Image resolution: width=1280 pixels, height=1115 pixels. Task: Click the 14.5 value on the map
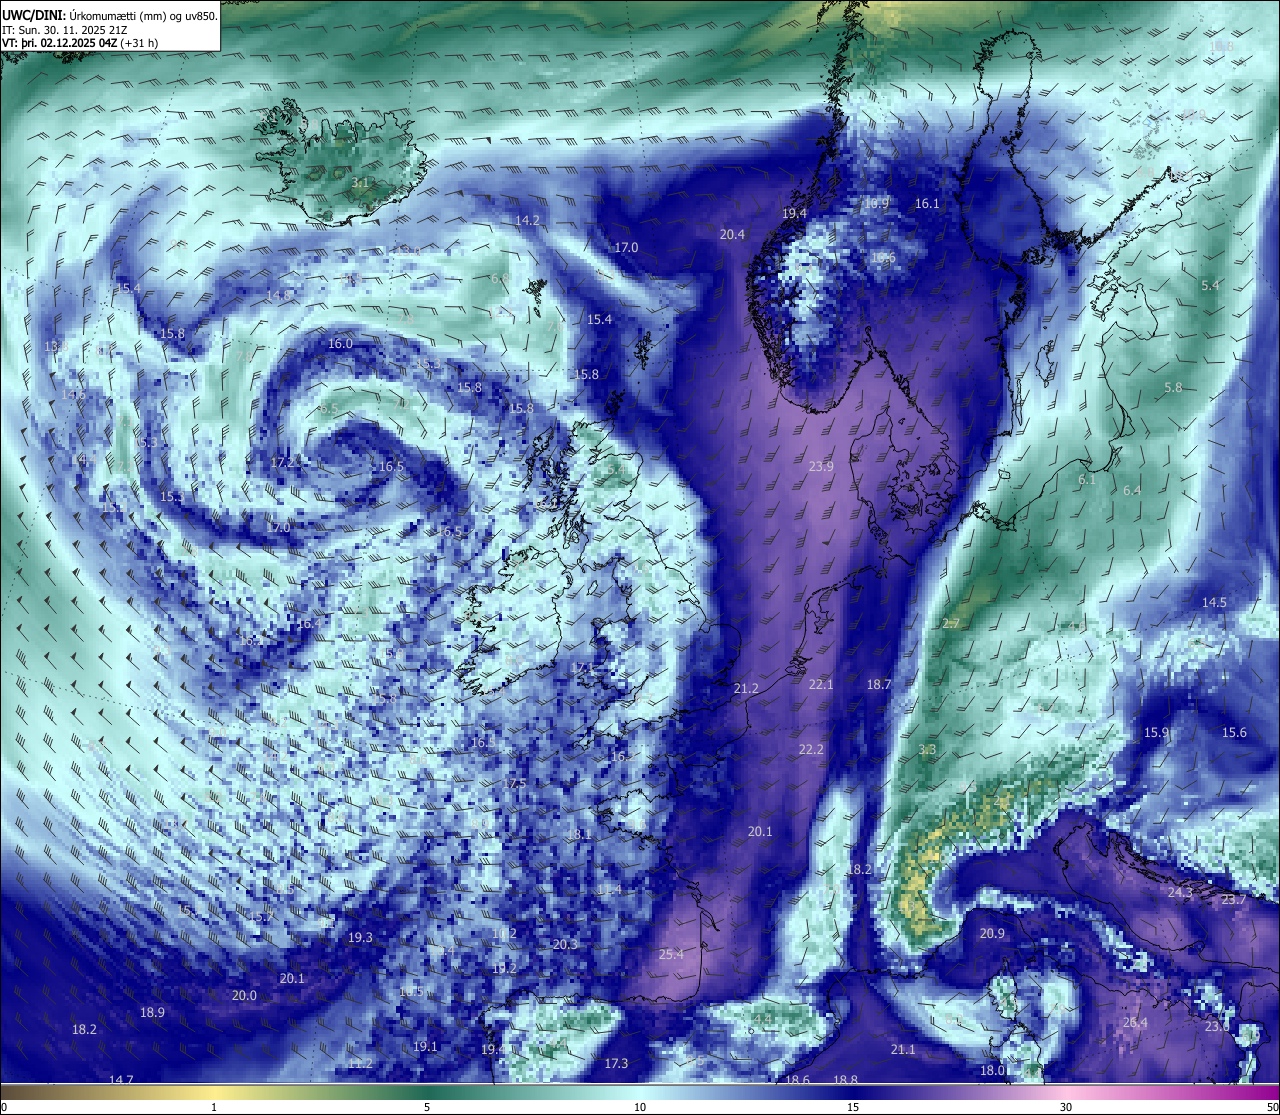tap(1214, 603)
